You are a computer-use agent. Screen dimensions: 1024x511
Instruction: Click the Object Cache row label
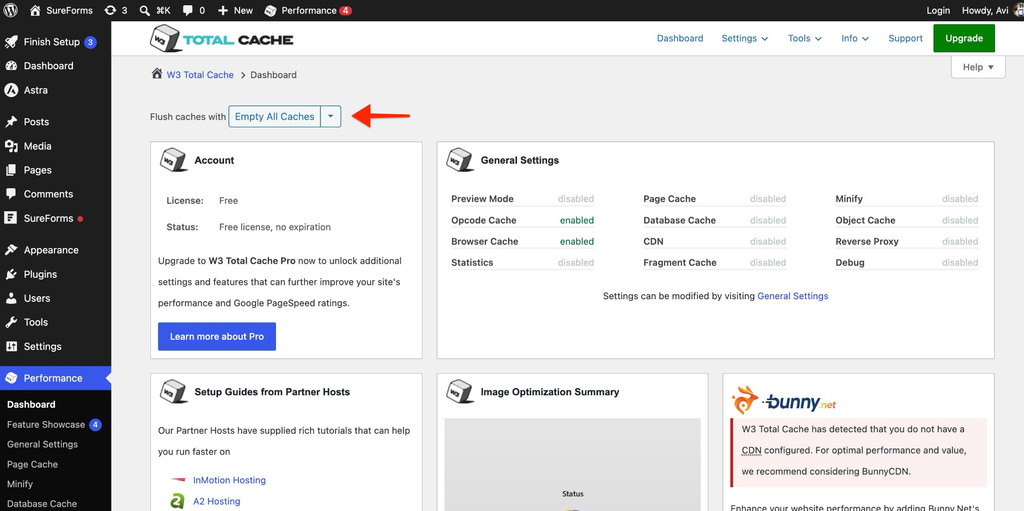[x=865, y=220]
